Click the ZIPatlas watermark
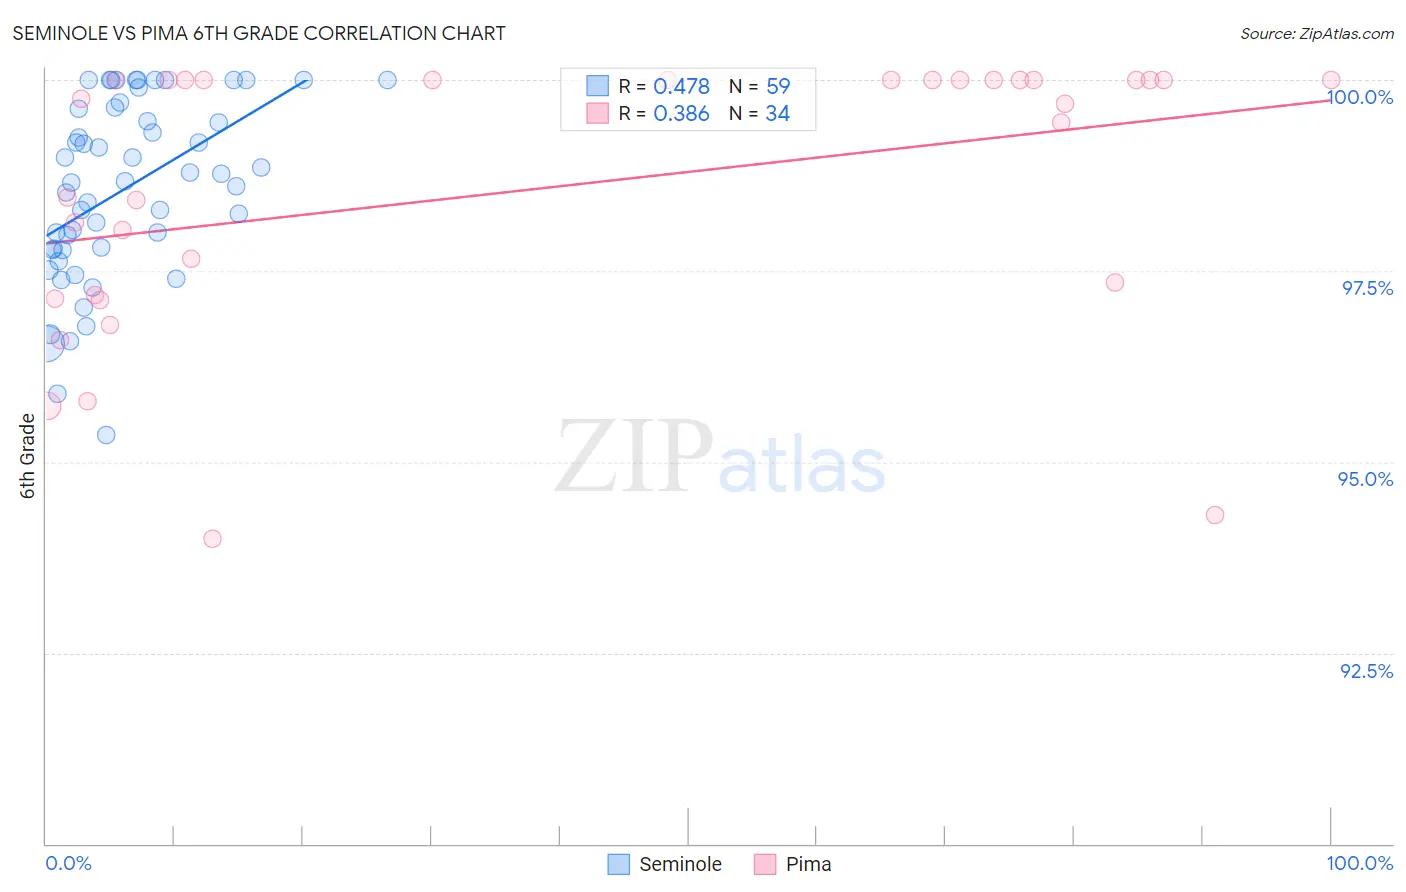 point(720,458)
